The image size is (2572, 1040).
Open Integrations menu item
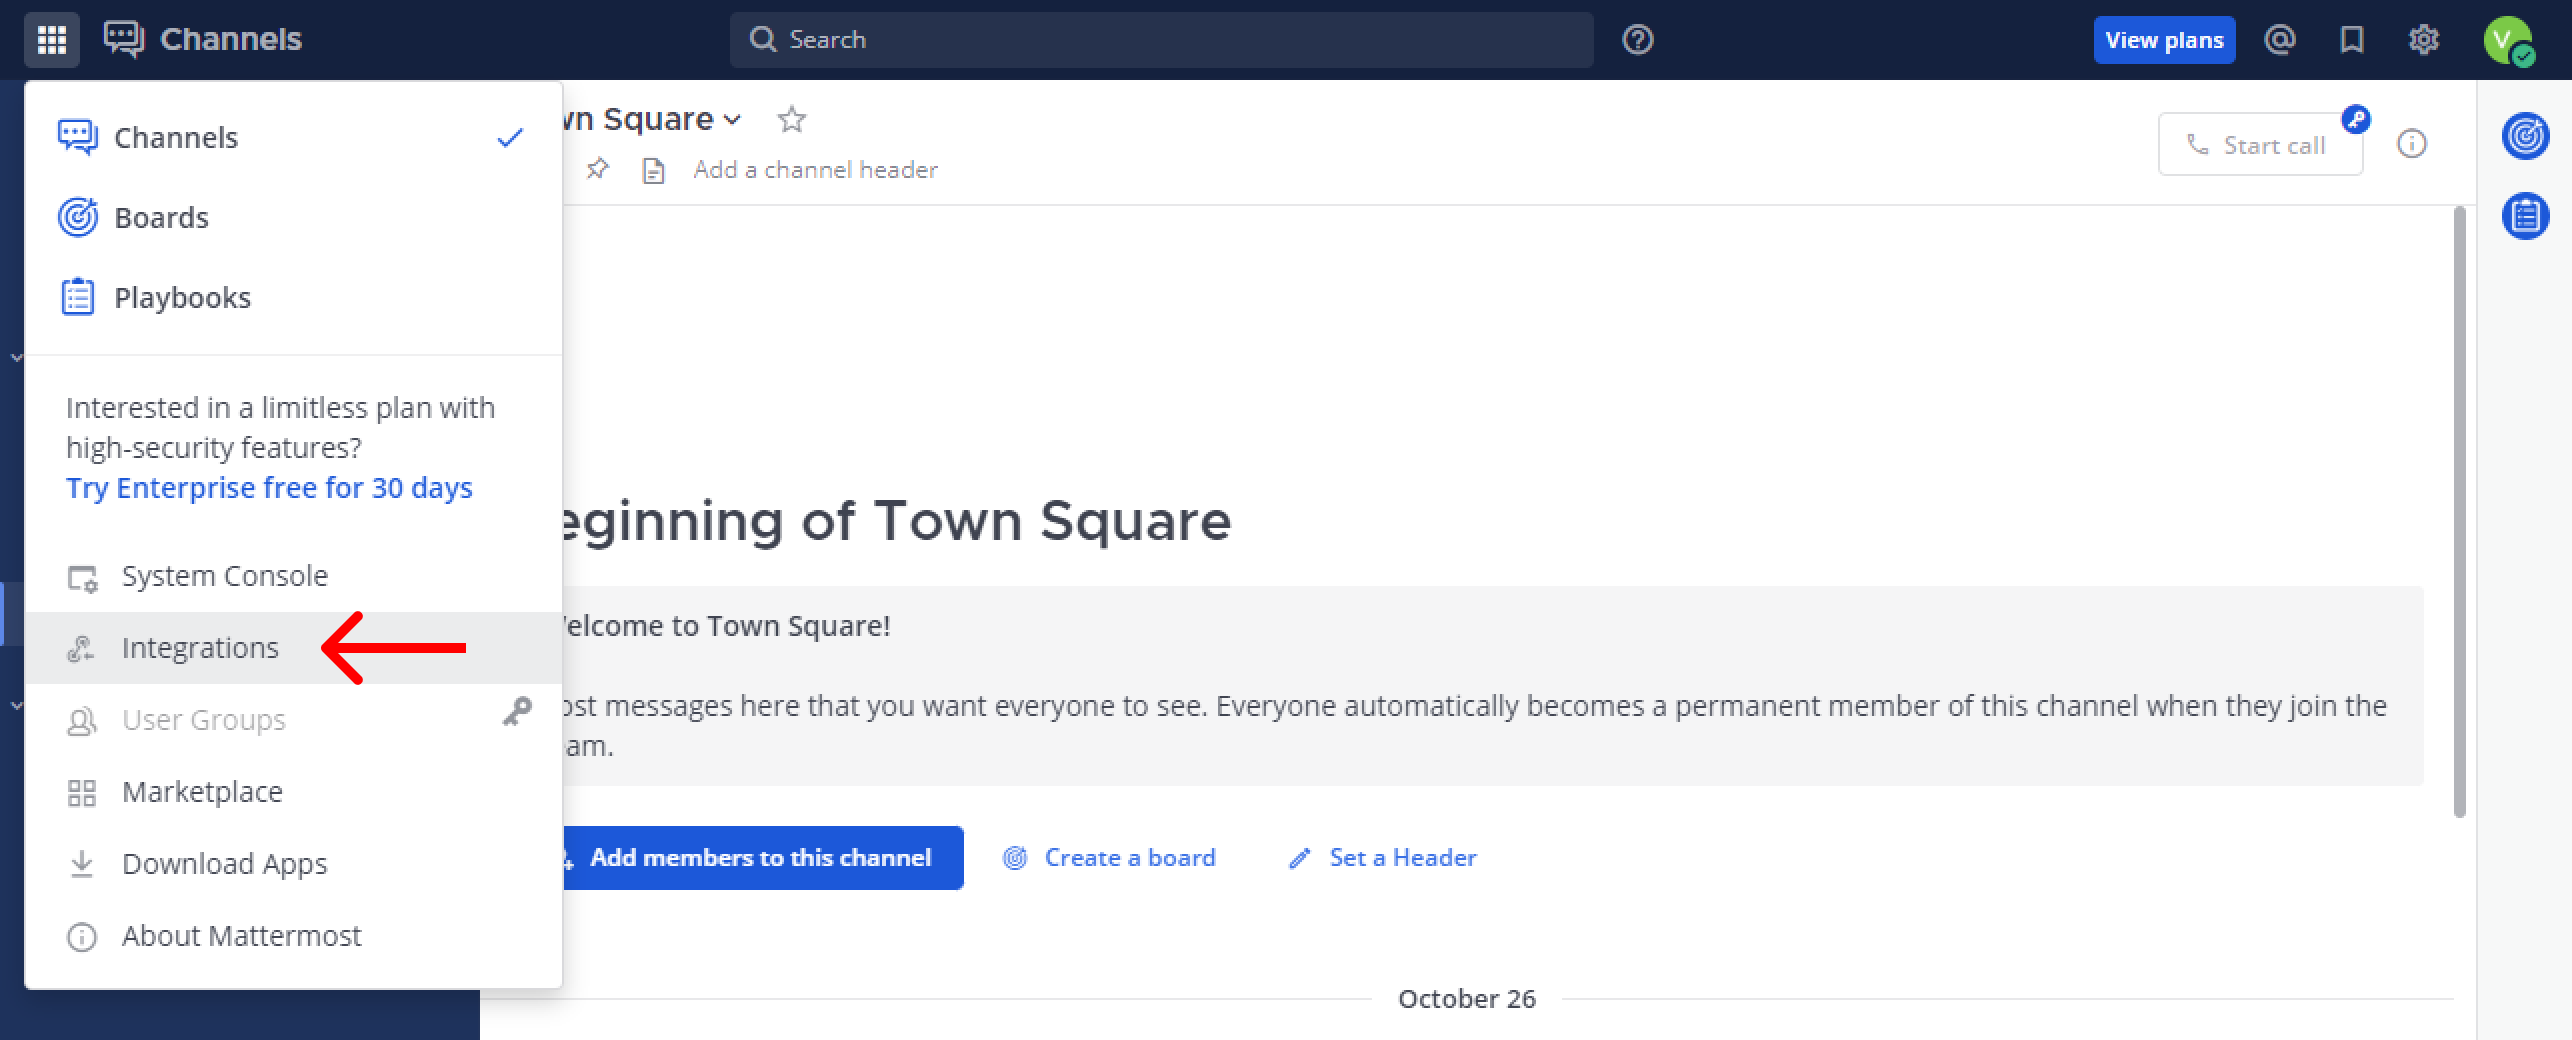pos(293,648)
